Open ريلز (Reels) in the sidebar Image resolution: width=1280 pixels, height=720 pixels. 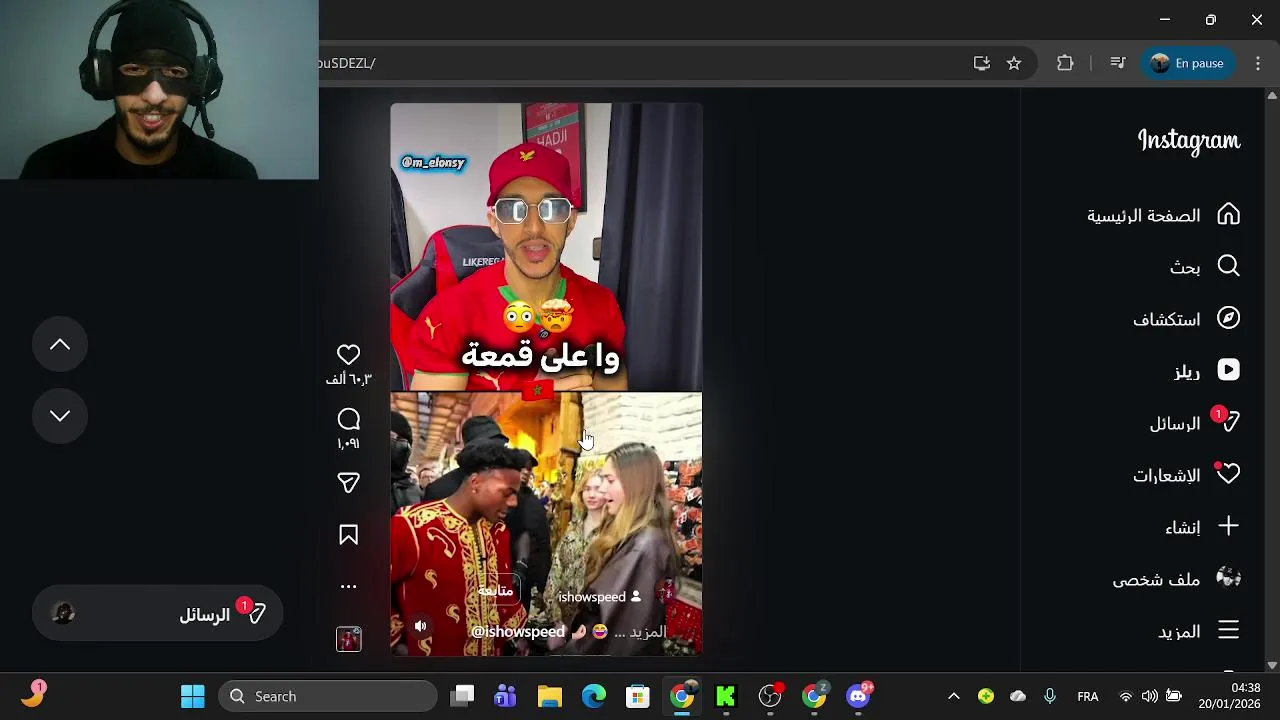point(1207,371)
